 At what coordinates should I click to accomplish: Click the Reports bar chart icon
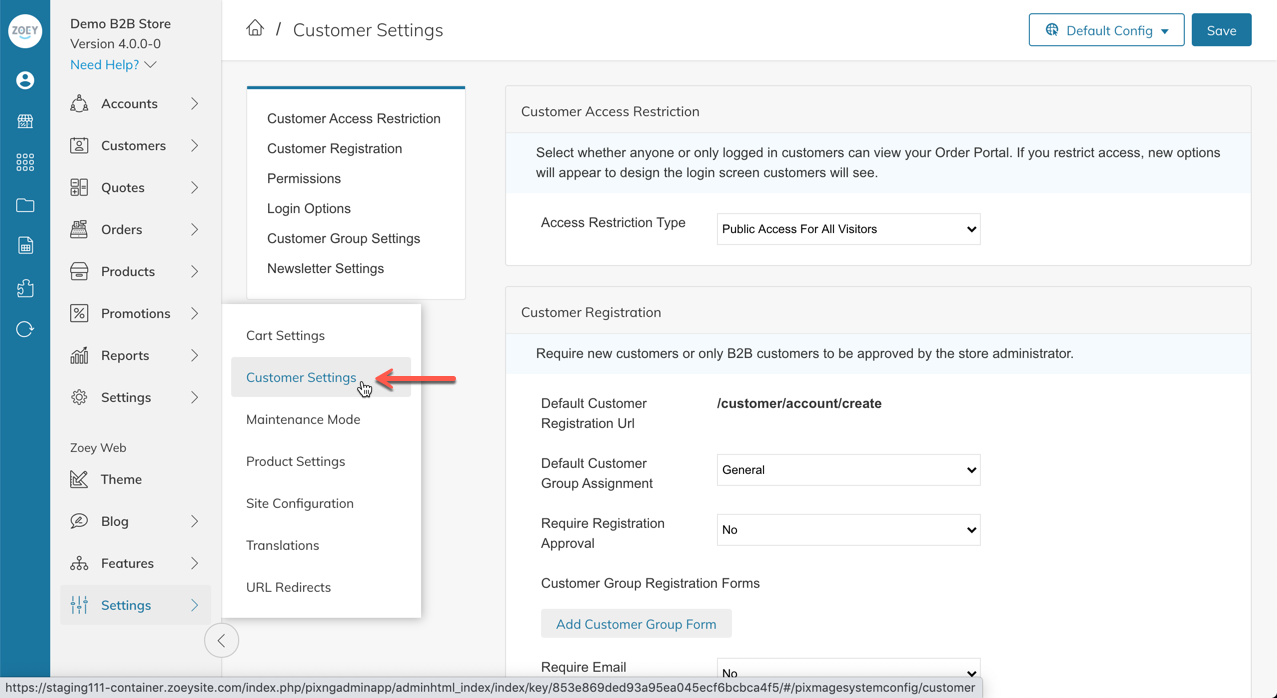[79, 355]
